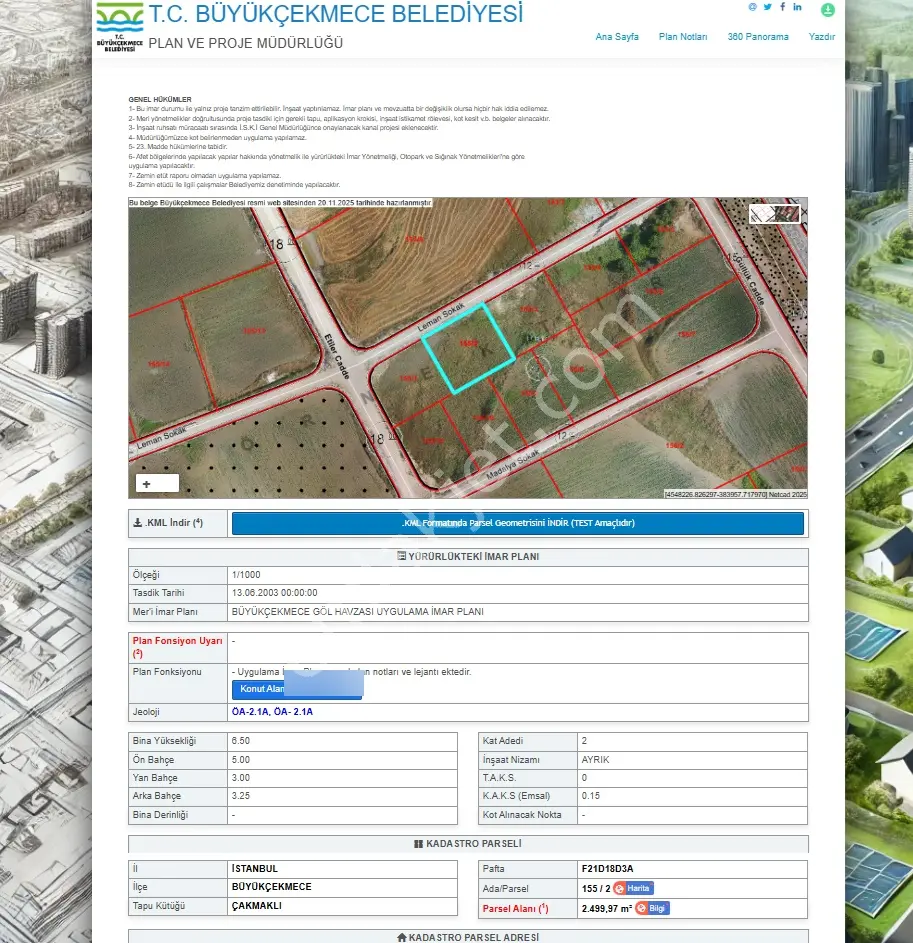The height and width of the screenshot is (943, 913).
Task: Click the red Plan Fonsiyon Uyarı label
Action: pyautogui.click(x=177, y=647)
